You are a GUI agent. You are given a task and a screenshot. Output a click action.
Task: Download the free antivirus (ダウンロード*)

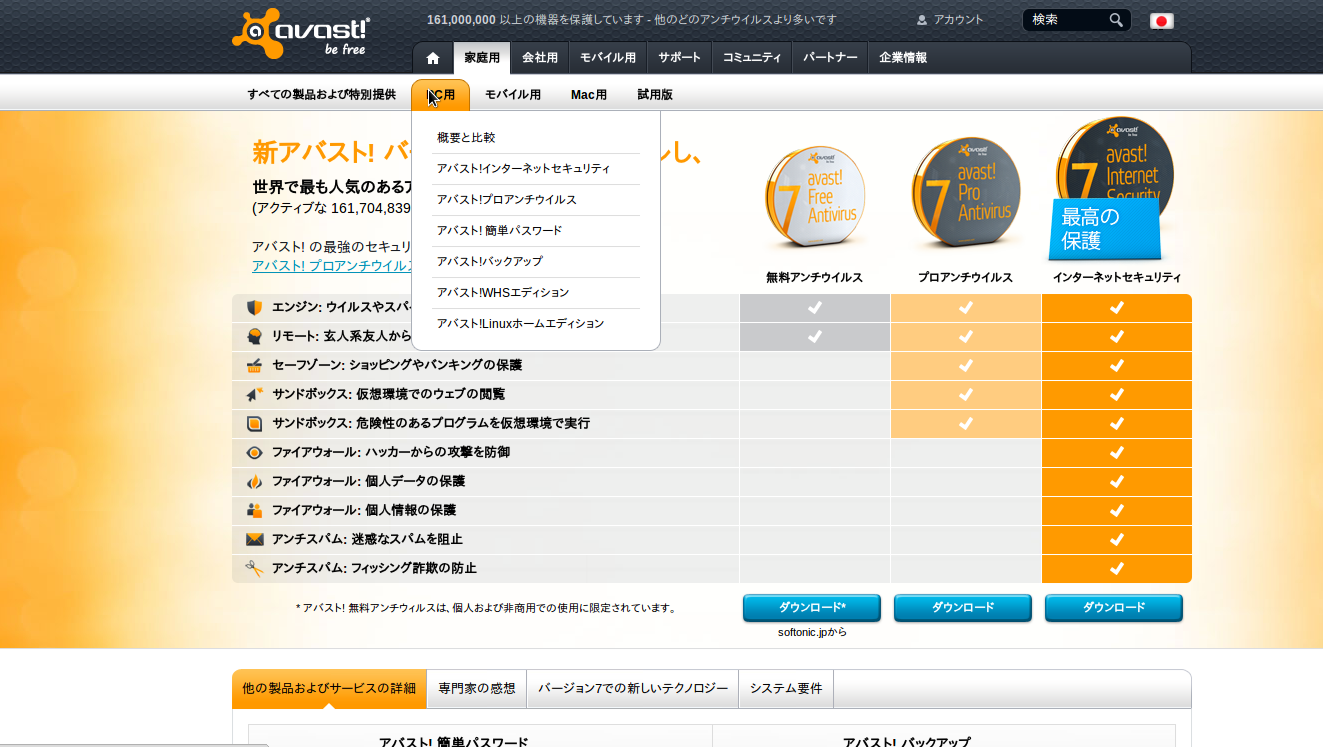point(812,608)
